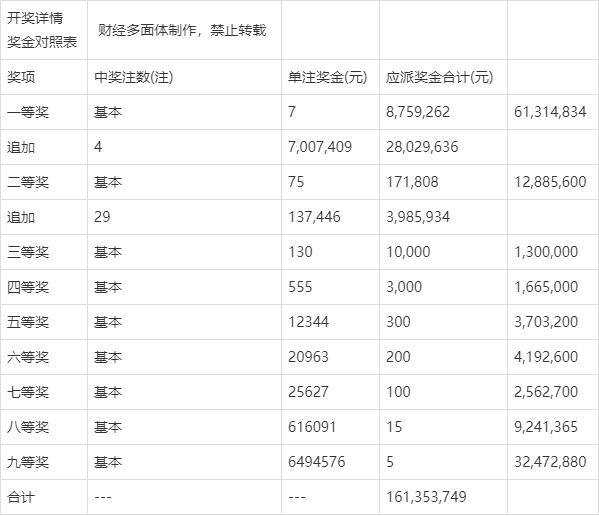
Task: Click the total 12,885,600
Action: click(x=550, y=182)
